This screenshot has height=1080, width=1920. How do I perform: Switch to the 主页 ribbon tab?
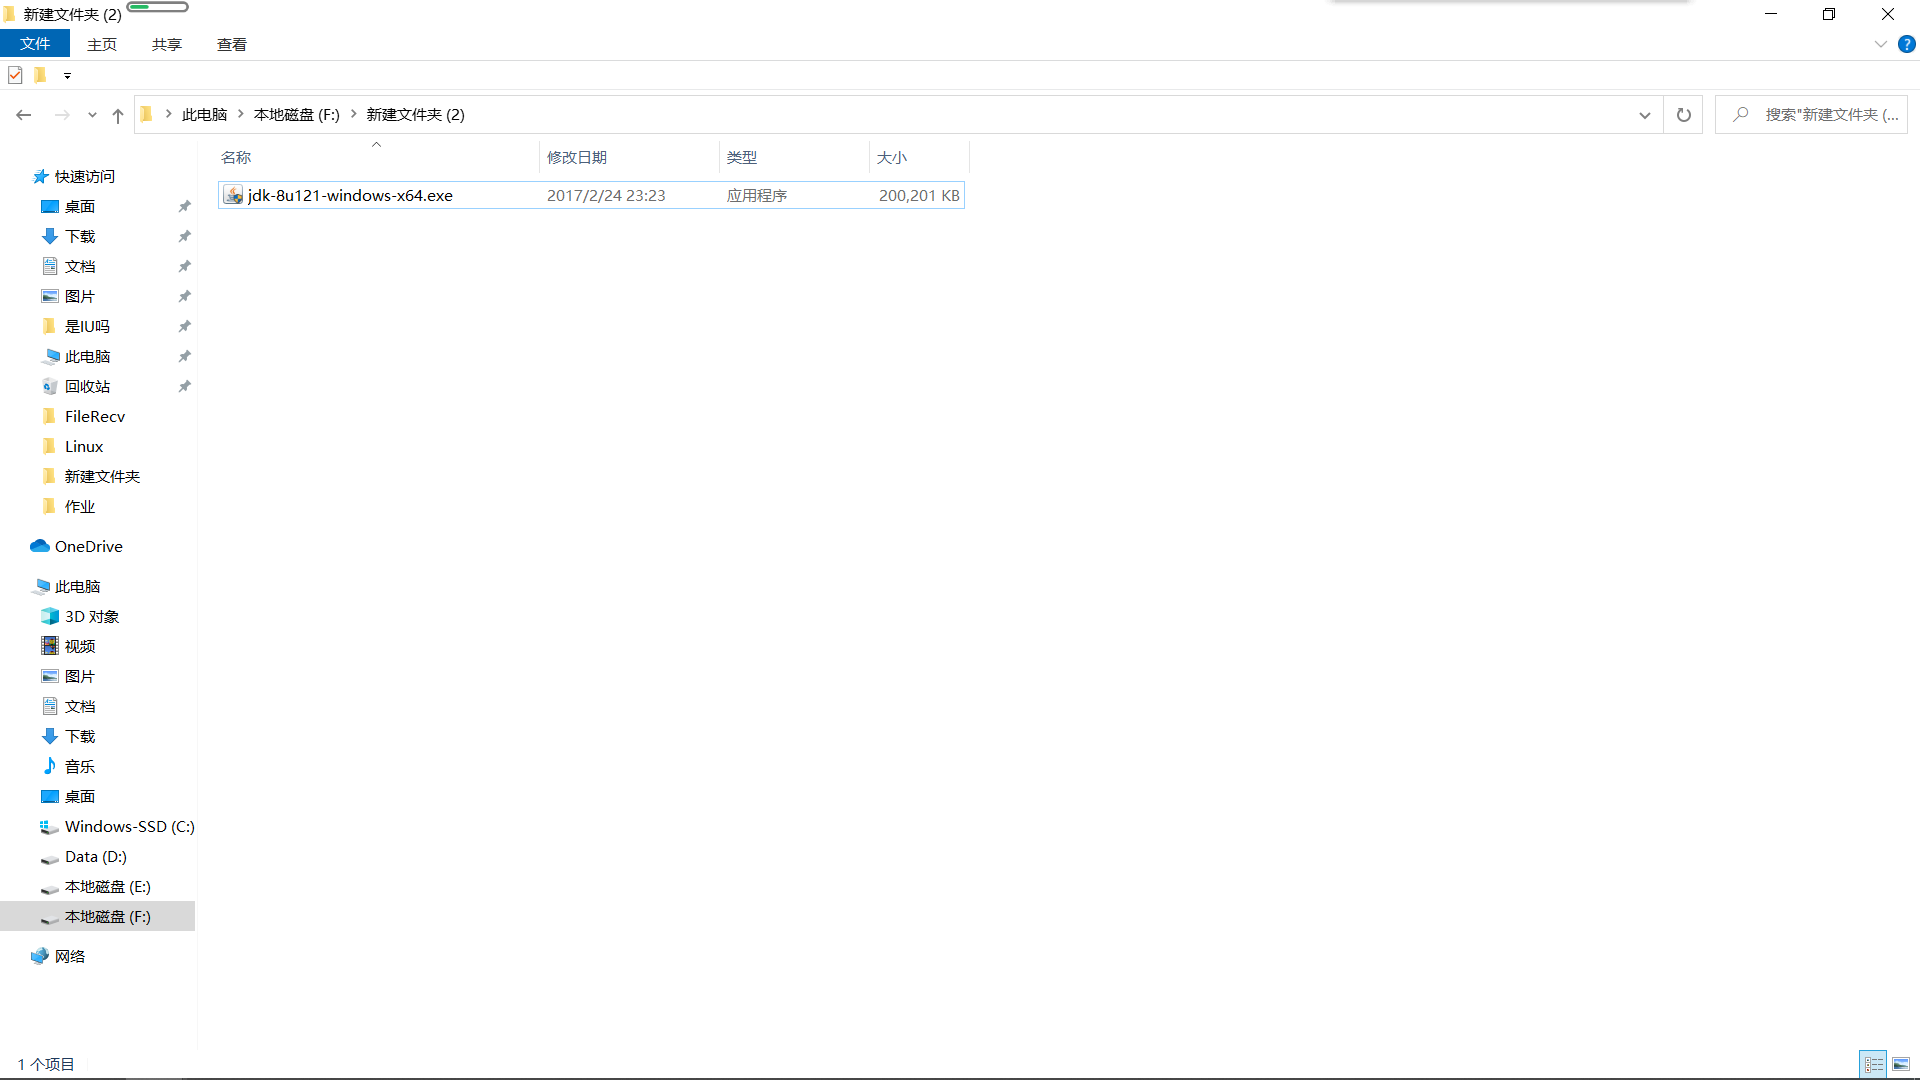pos(102,44)
